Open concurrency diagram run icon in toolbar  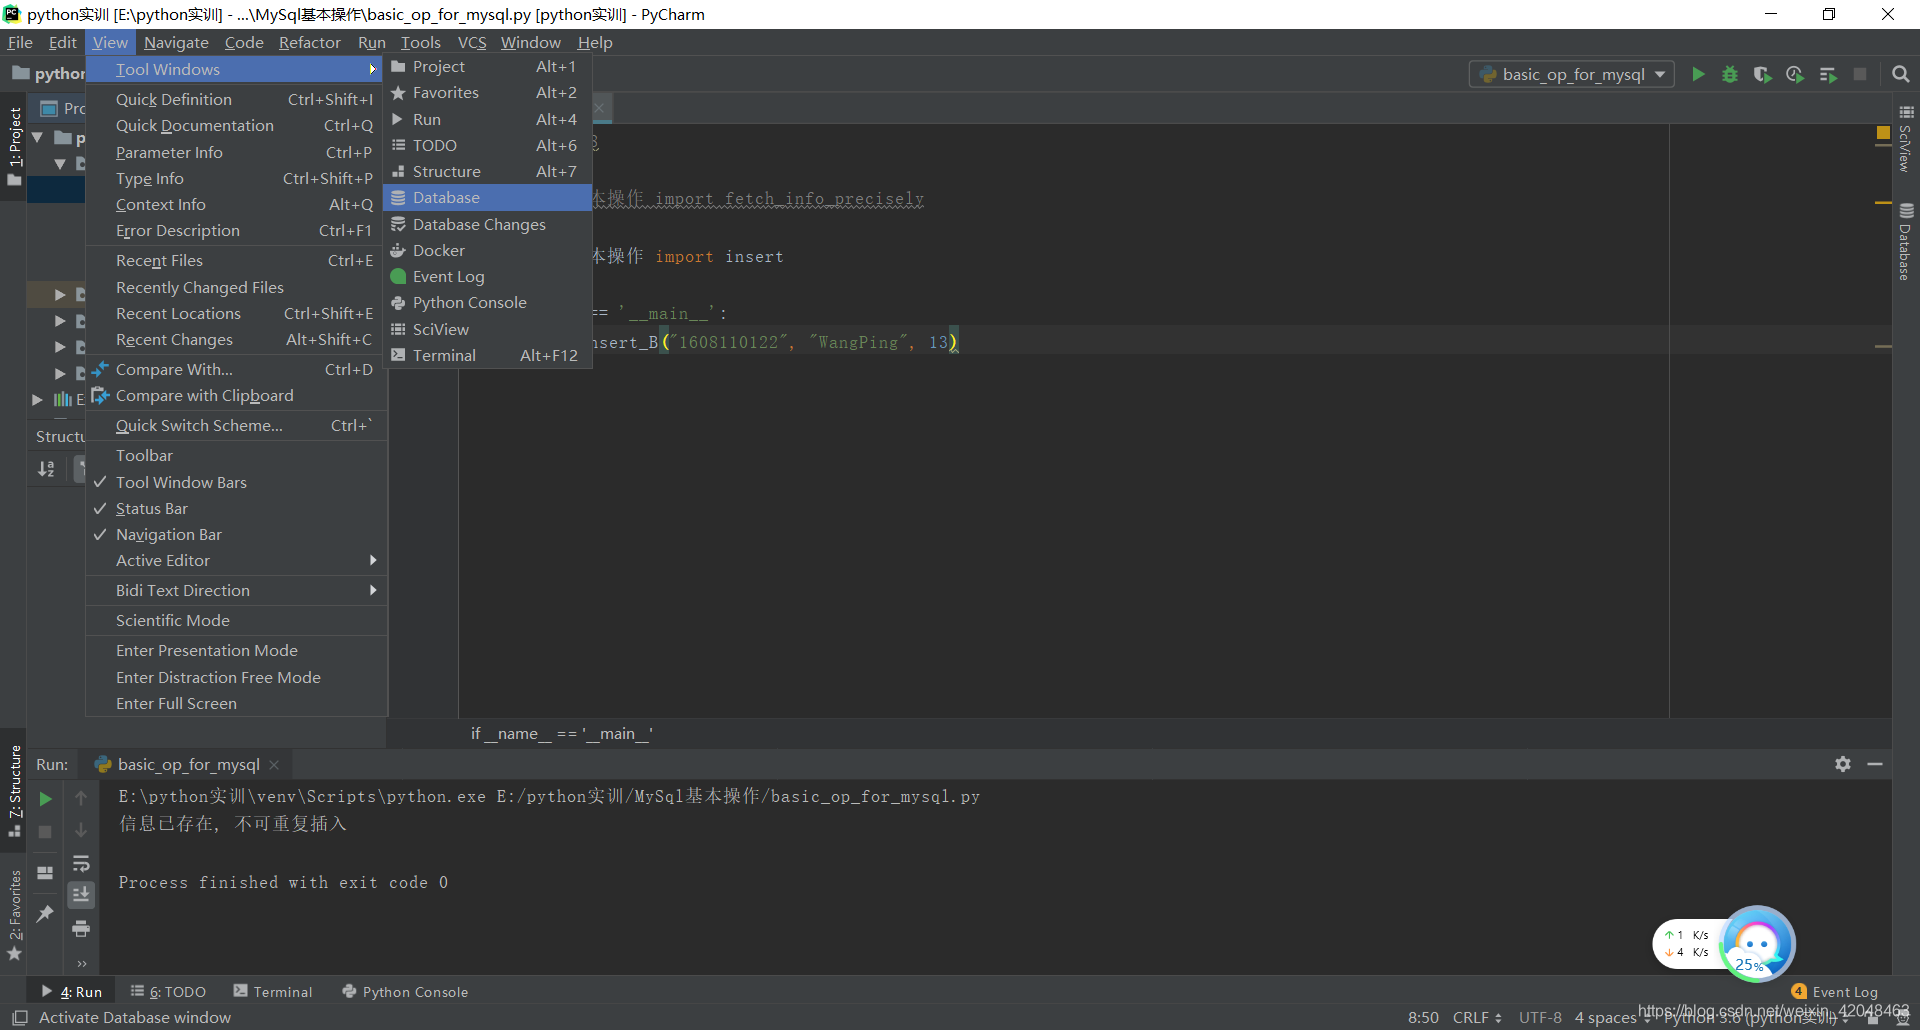pos(1828,74)
